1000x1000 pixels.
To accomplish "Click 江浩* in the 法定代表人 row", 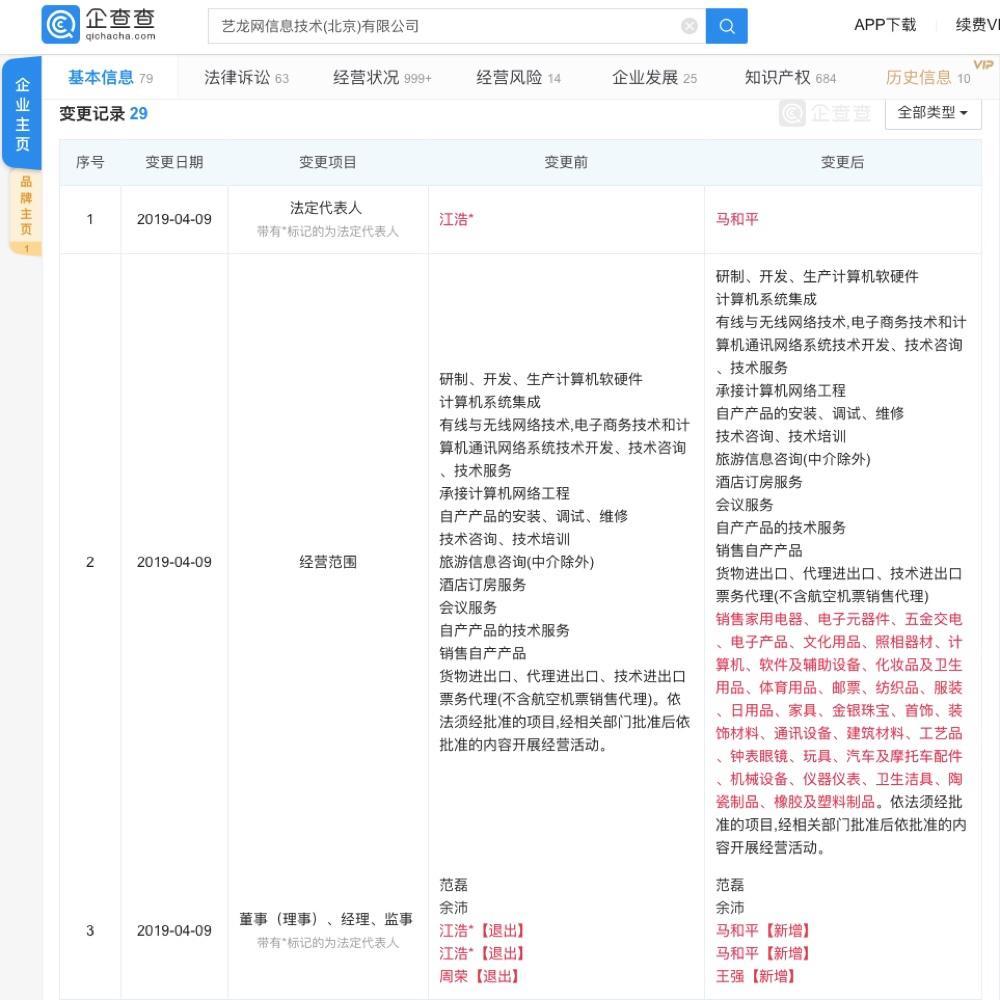I will point(456,219).
